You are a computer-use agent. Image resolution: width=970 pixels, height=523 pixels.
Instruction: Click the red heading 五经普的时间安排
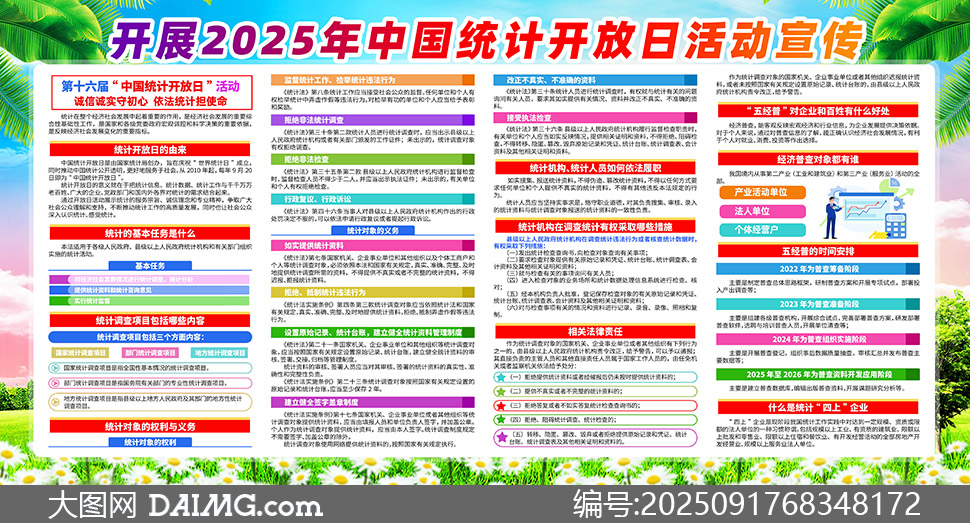tap(818, 251)
